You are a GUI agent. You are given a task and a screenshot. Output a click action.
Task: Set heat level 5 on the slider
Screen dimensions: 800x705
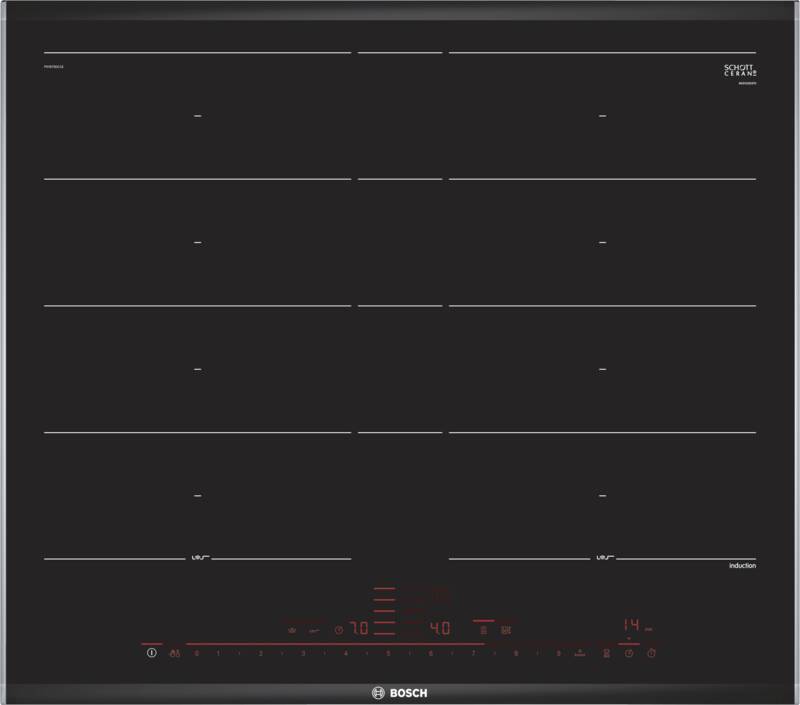[388, 653]
